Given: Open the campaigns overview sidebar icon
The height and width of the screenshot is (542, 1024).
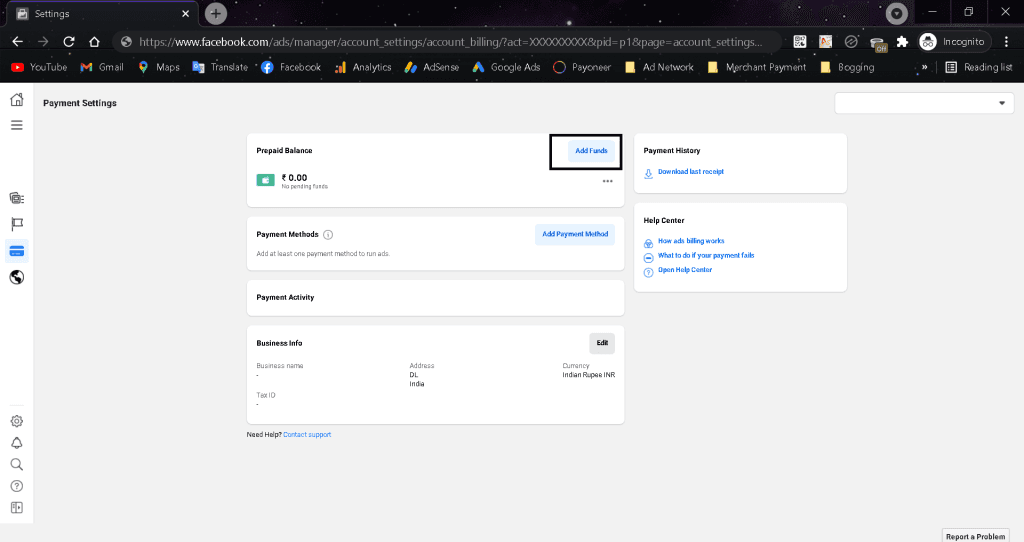Looking at the screenshot, I should click(17, 198).
